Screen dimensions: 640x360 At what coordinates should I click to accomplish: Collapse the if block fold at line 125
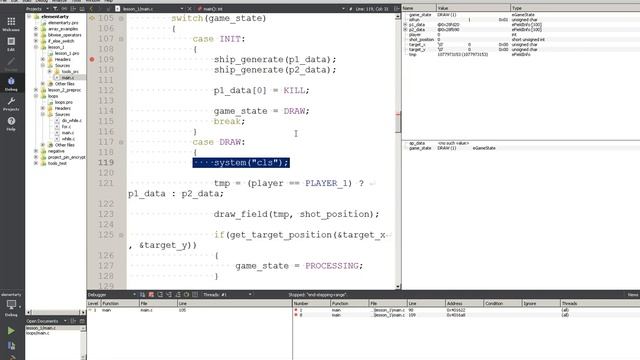coord(121,235)
